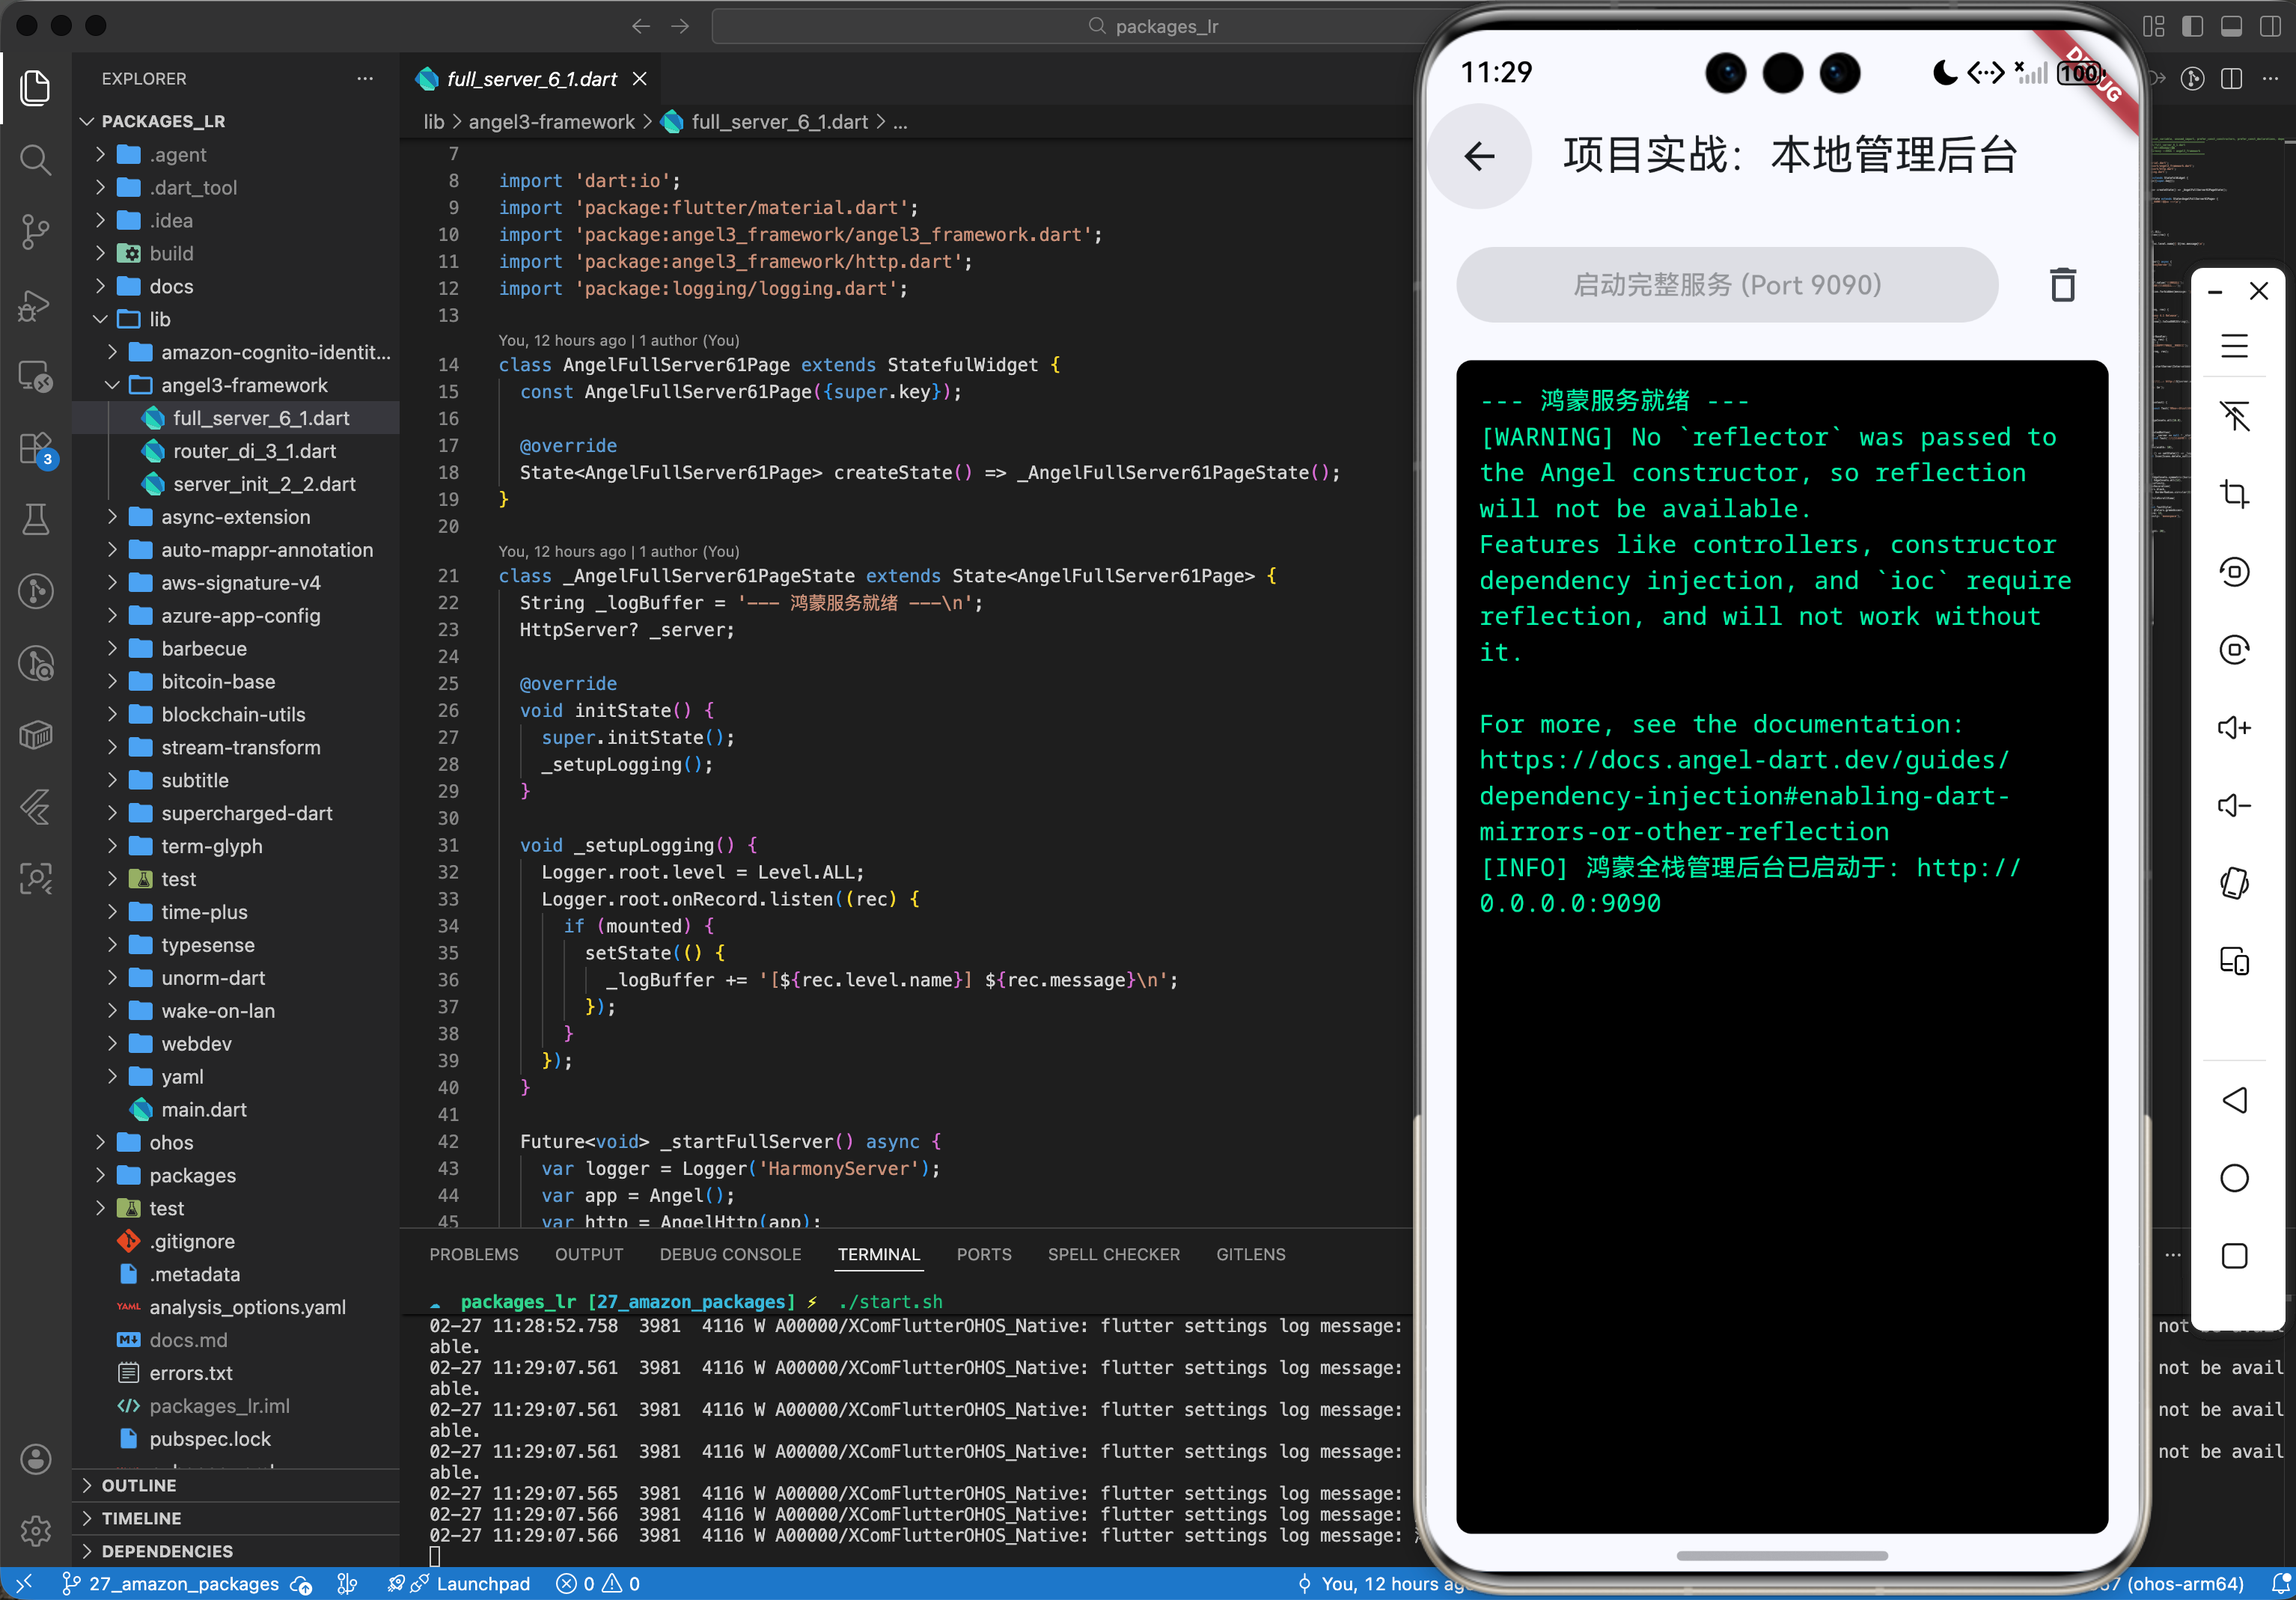Open the Run and Debug view
The height and width of the screenshot is (1600, 2296).
(x=36, y=304)
